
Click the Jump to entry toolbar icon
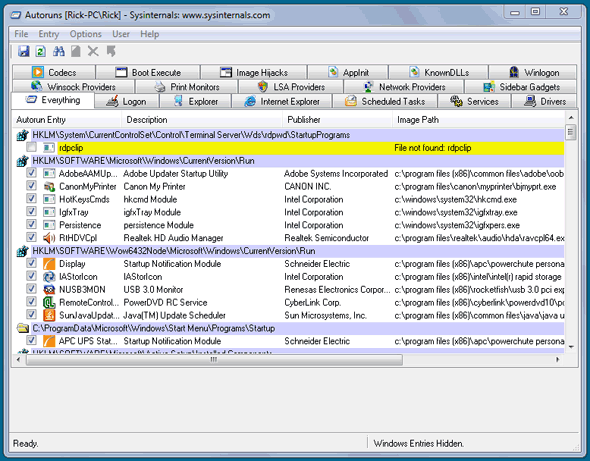point(111,51)
